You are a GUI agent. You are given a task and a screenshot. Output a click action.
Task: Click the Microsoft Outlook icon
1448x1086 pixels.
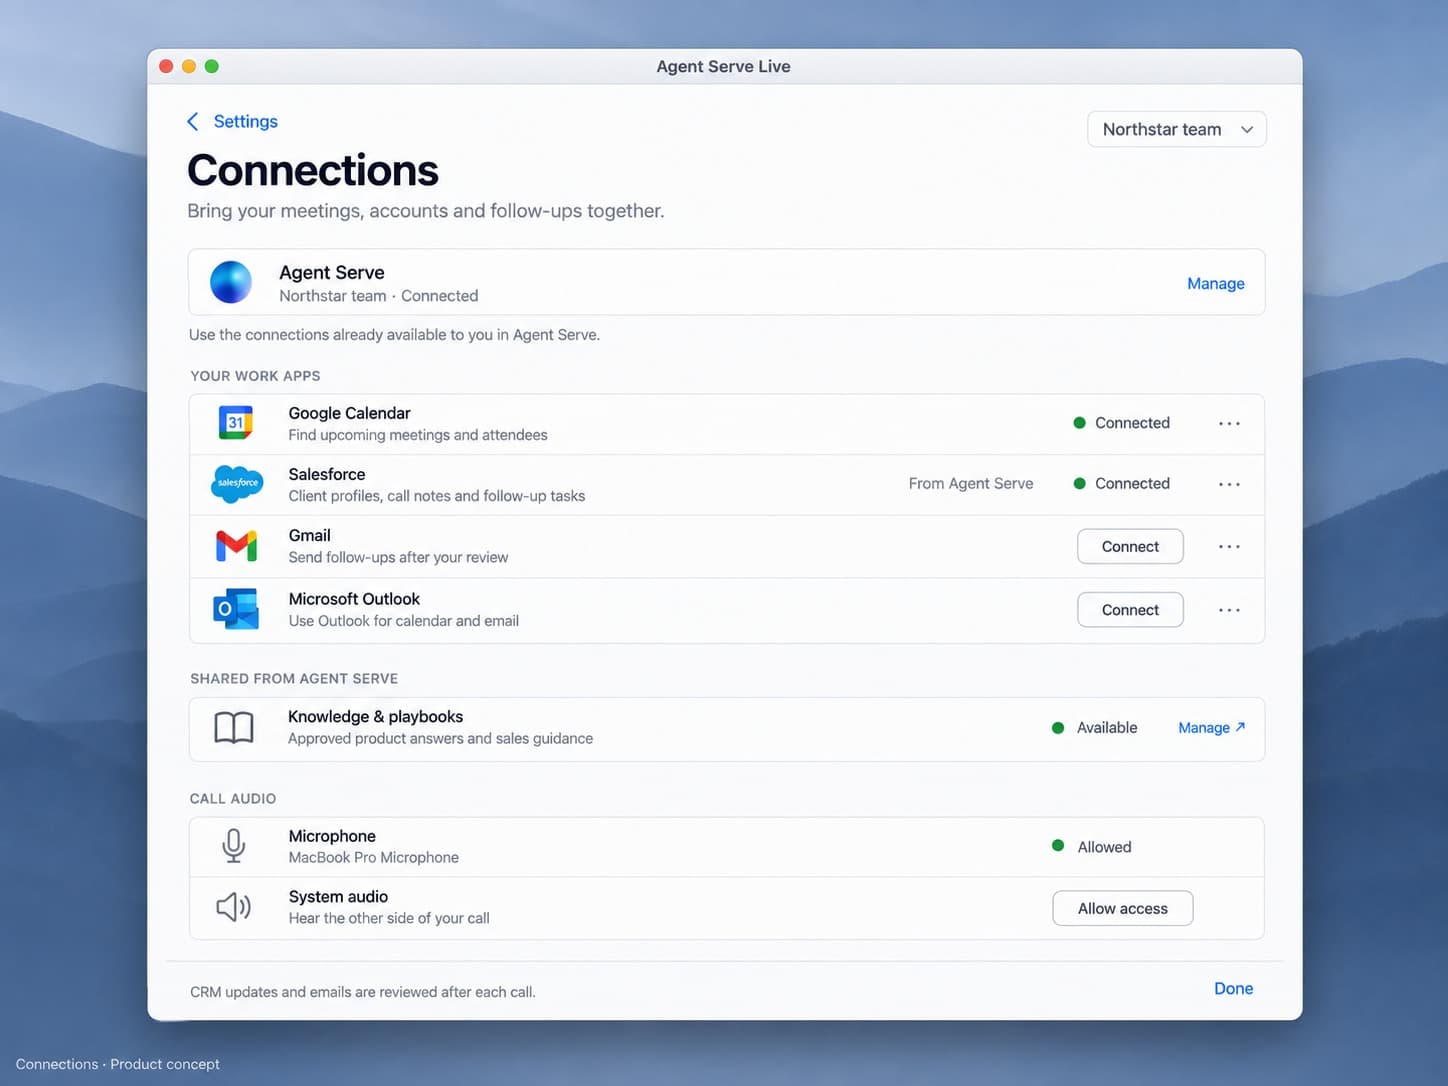click(x=236, y=609)
